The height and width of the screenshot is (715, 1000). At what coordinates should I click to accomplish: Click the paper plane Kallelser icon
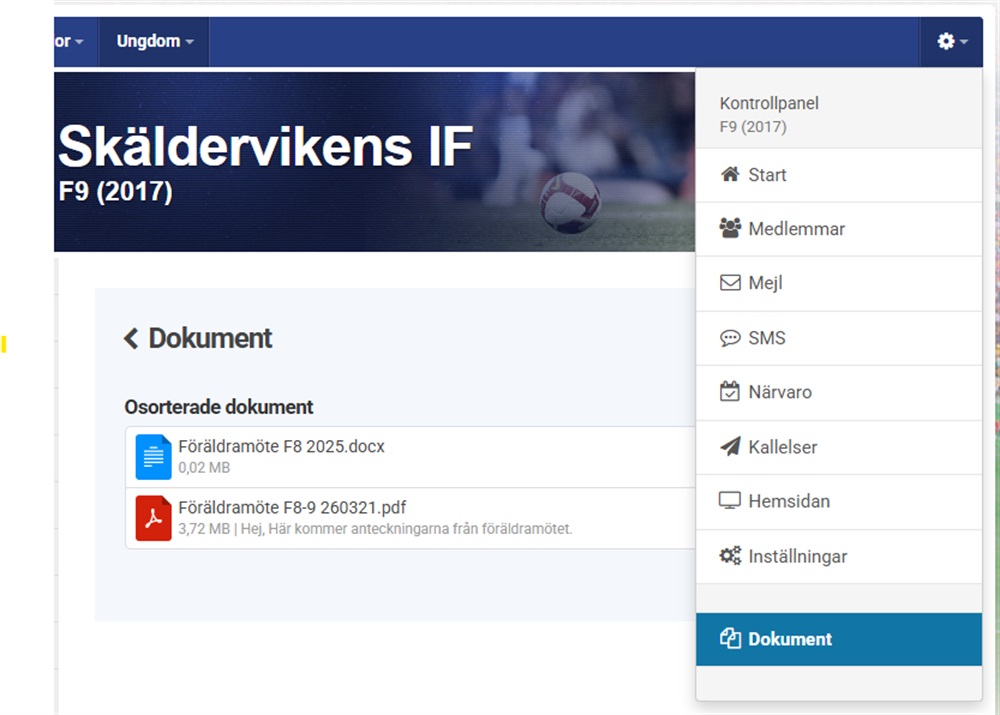(730, 447)
